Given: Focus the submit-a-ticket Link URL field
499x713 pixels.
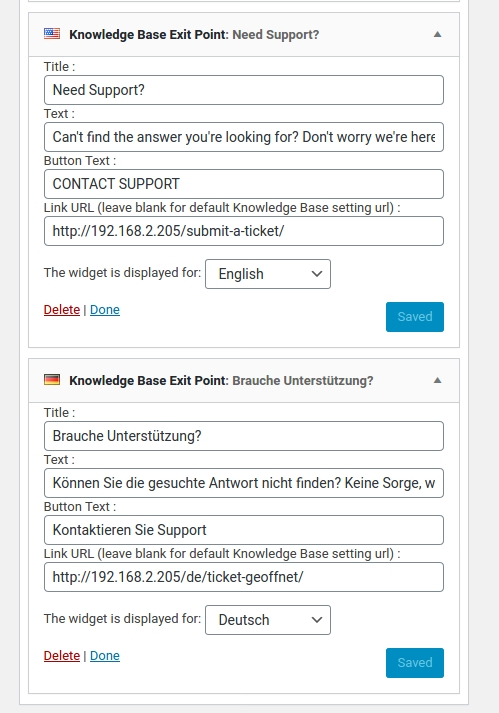Looking at the screenshot, I should coord(244,231).
